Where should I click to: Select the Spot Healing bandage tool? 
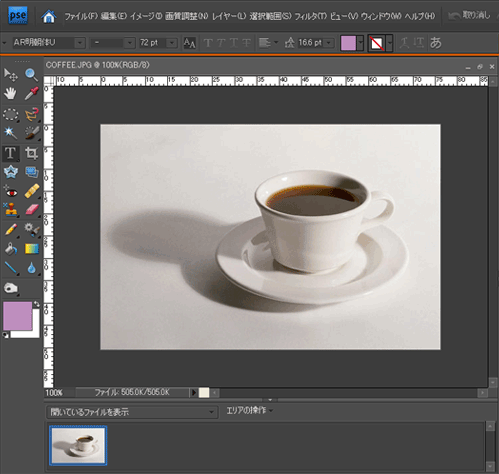(31, 191)
